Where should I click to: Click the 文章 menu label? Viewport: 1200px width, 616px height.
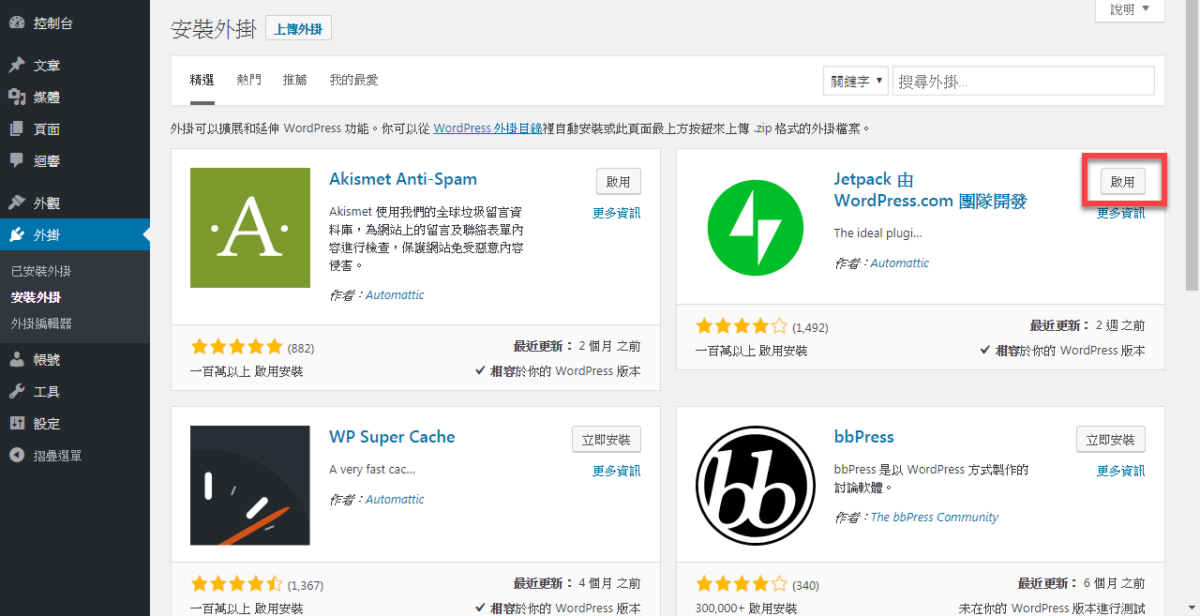tap(47, 65)
